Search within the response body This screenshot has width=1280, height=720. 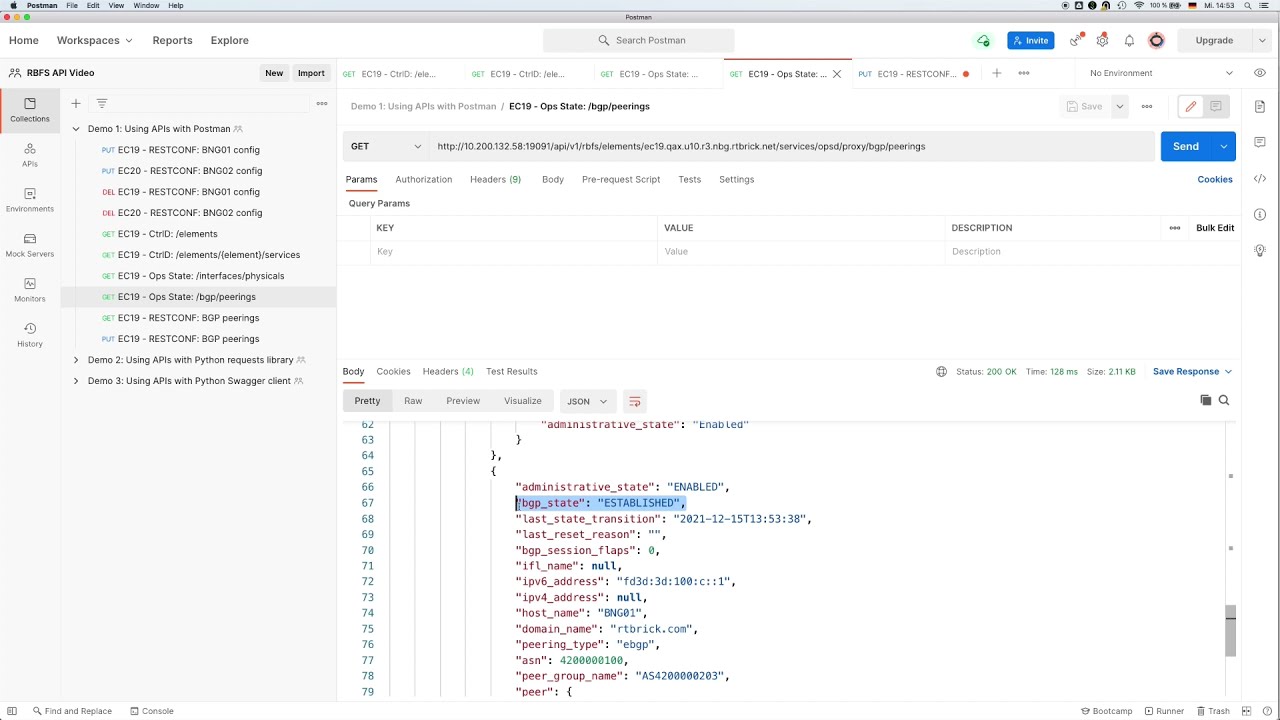[1223, 400]
